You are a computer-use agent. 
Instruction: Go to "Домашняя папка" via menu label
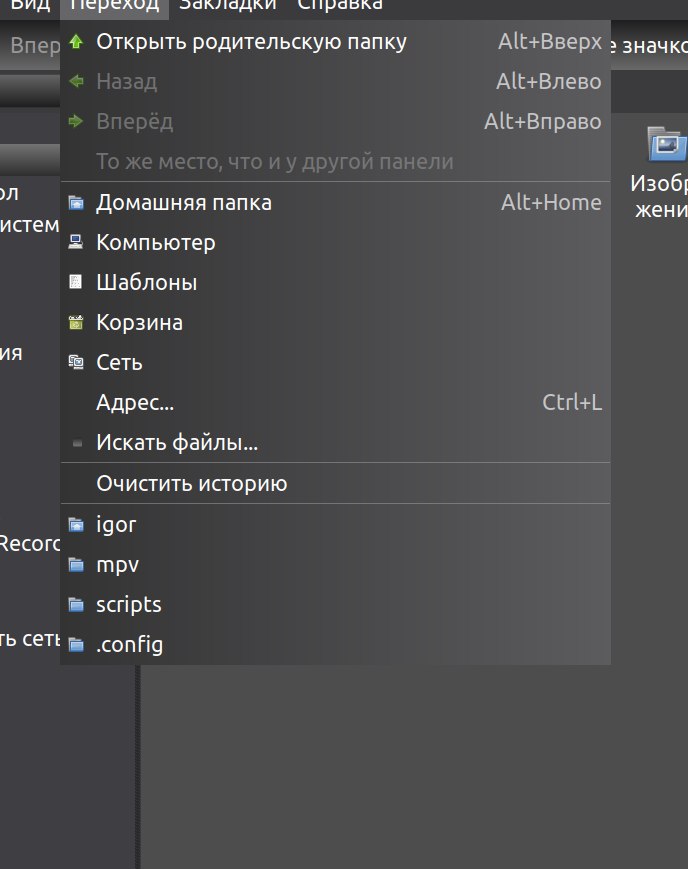point(184,203)
